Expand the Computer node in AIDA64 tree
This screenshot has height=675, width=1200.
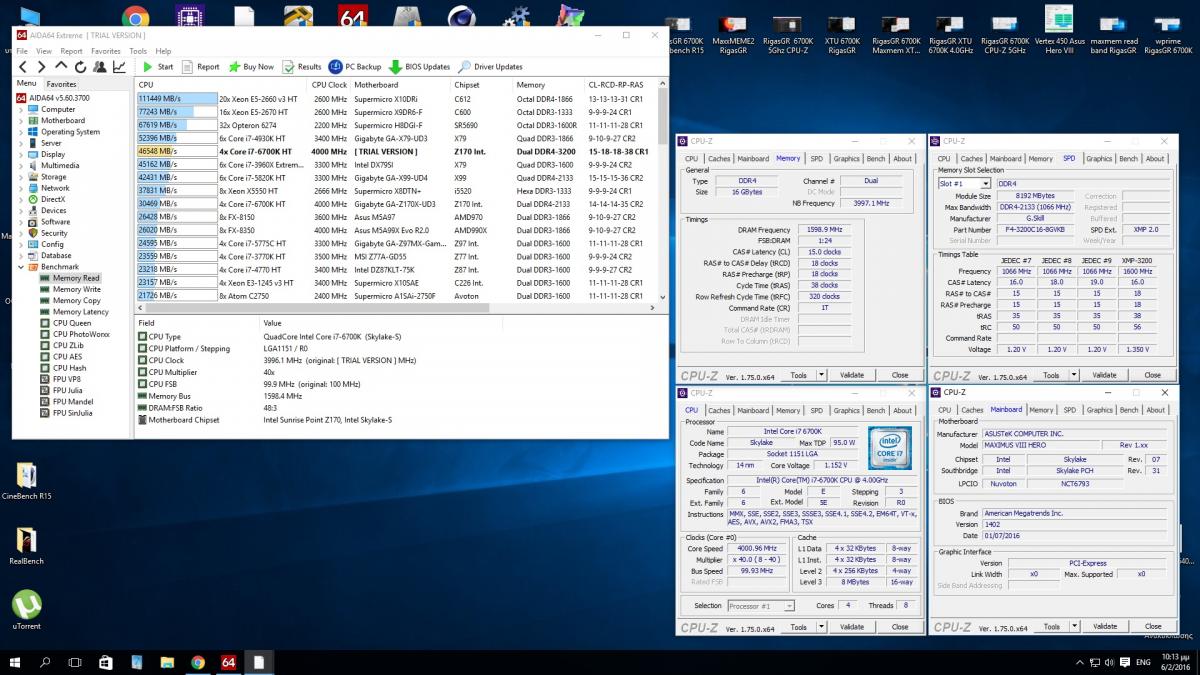point(20,109)
